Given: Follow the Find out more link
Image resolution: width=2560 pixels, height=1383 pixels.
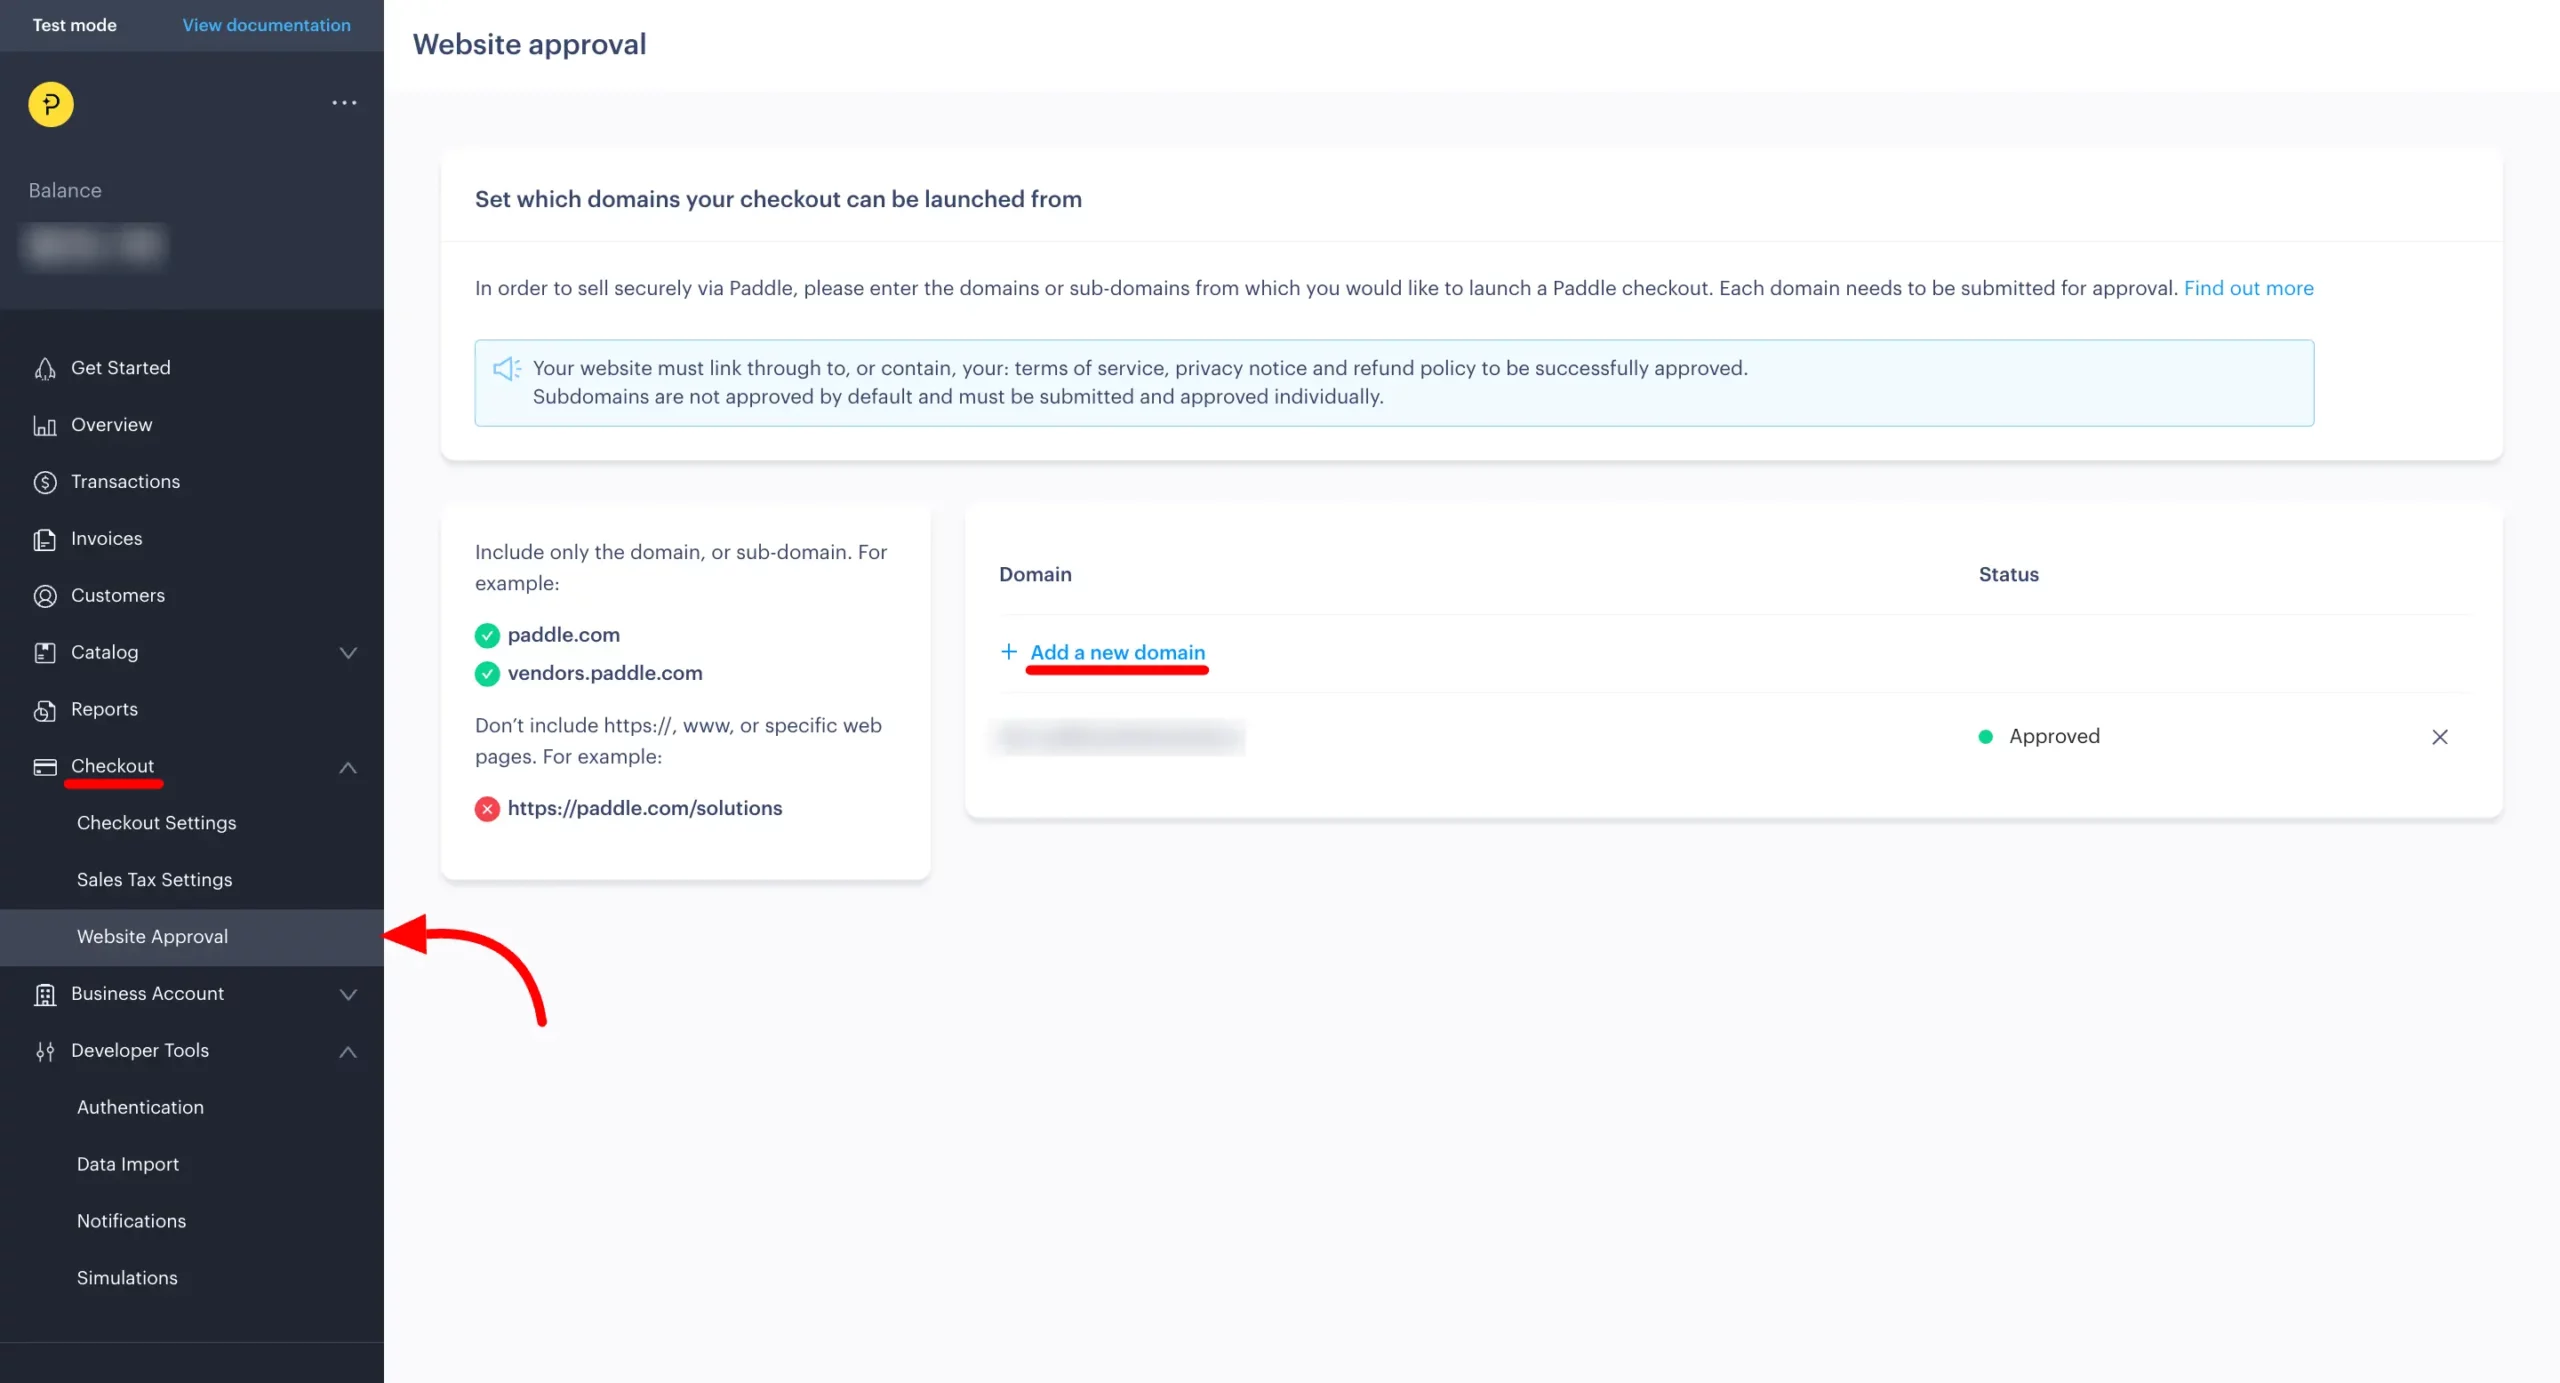Looking at the screenshot, I should 2248,288.
